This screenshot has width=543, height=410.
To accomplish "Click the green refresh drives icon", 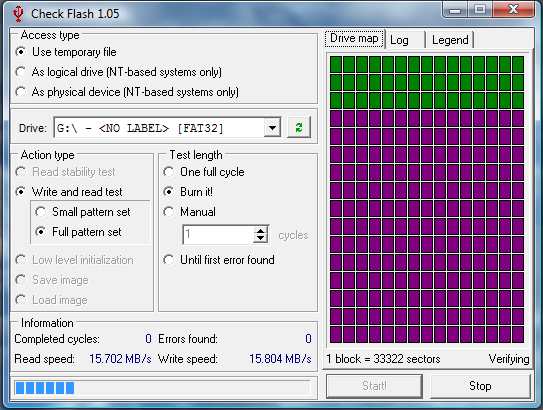I will pos(299,128).
